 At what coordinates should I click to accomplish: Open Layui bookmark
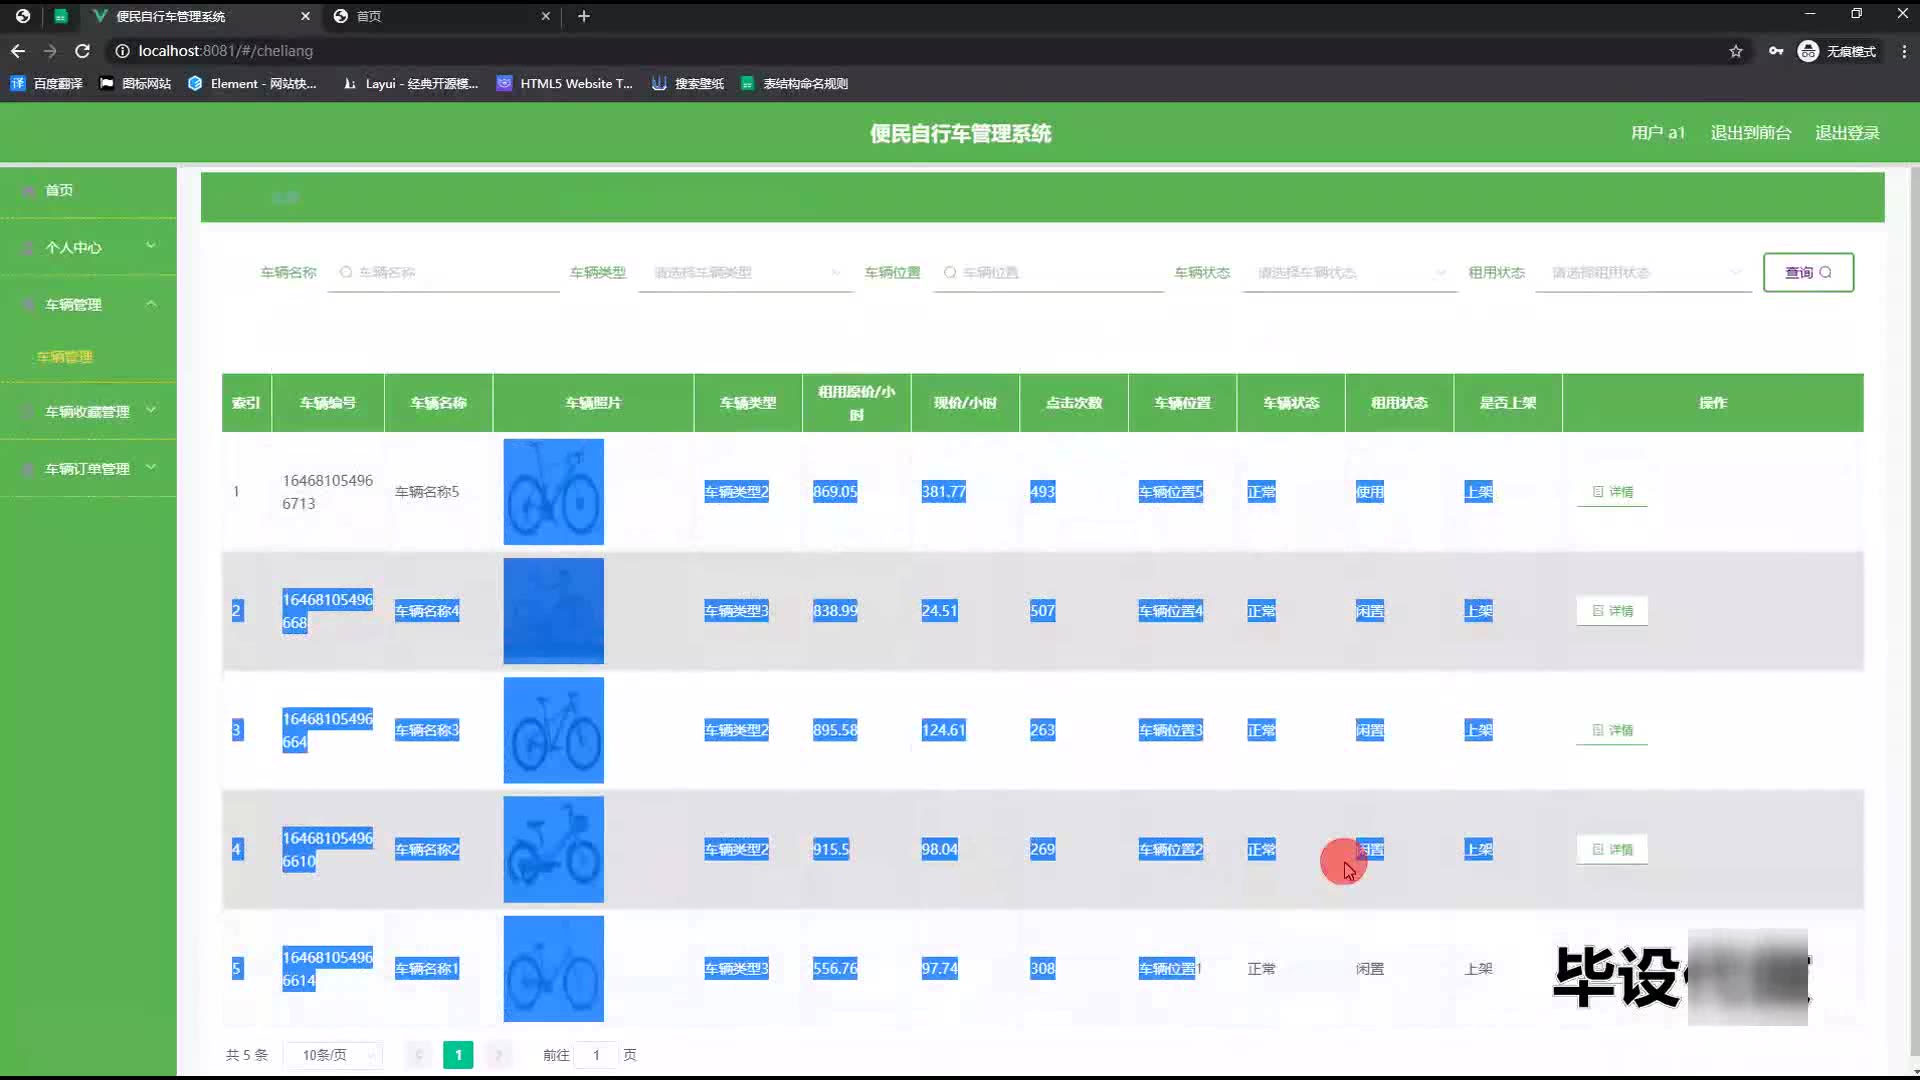410,84
